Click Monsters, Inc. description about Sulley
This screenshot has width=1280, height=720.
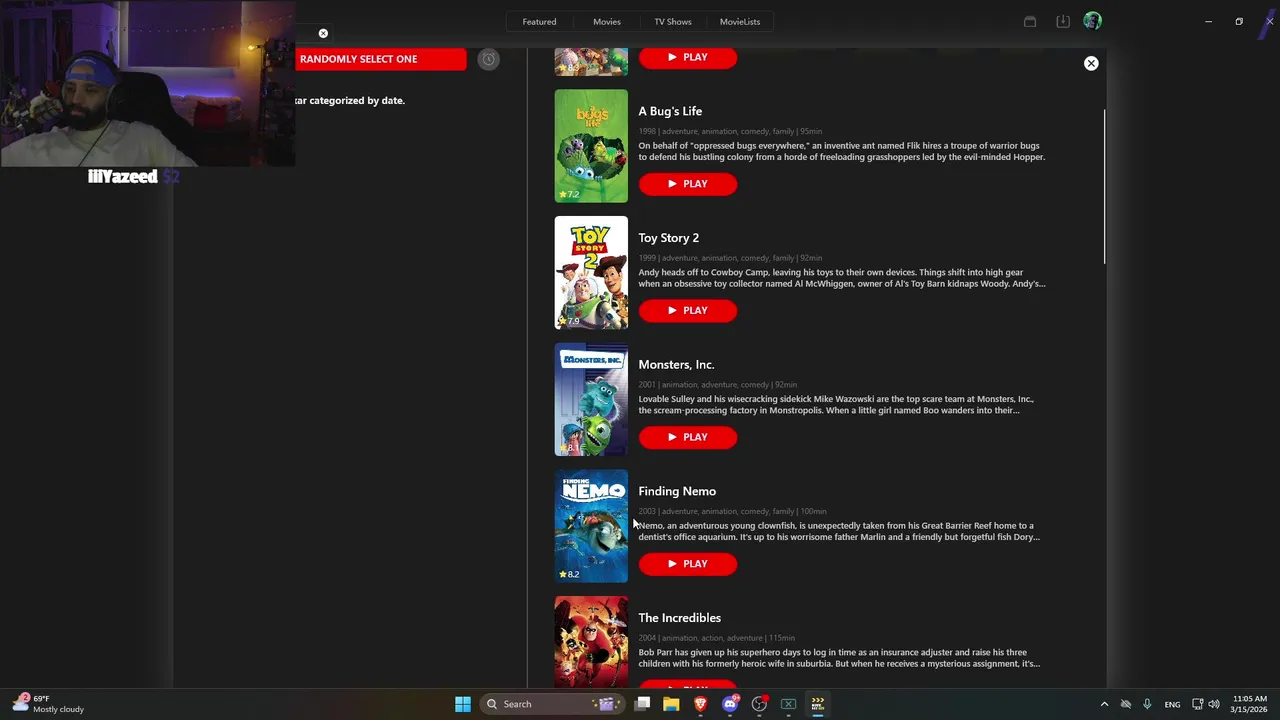836,405
